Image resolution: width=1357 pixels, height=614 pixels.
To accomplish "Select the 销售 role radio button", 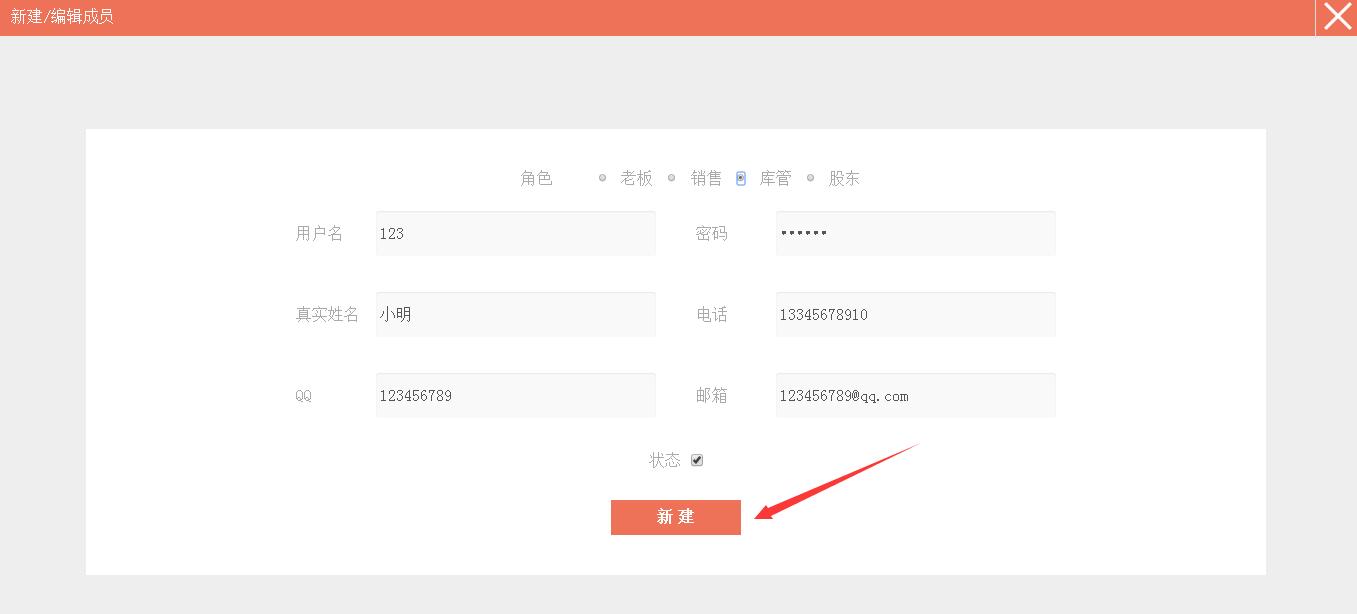I will 670,178.
